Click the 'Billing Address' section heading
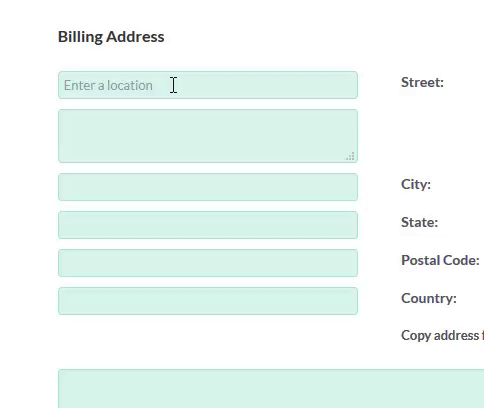Image resolution: width=484 pixels, height=408 pixels. point(111,37)
